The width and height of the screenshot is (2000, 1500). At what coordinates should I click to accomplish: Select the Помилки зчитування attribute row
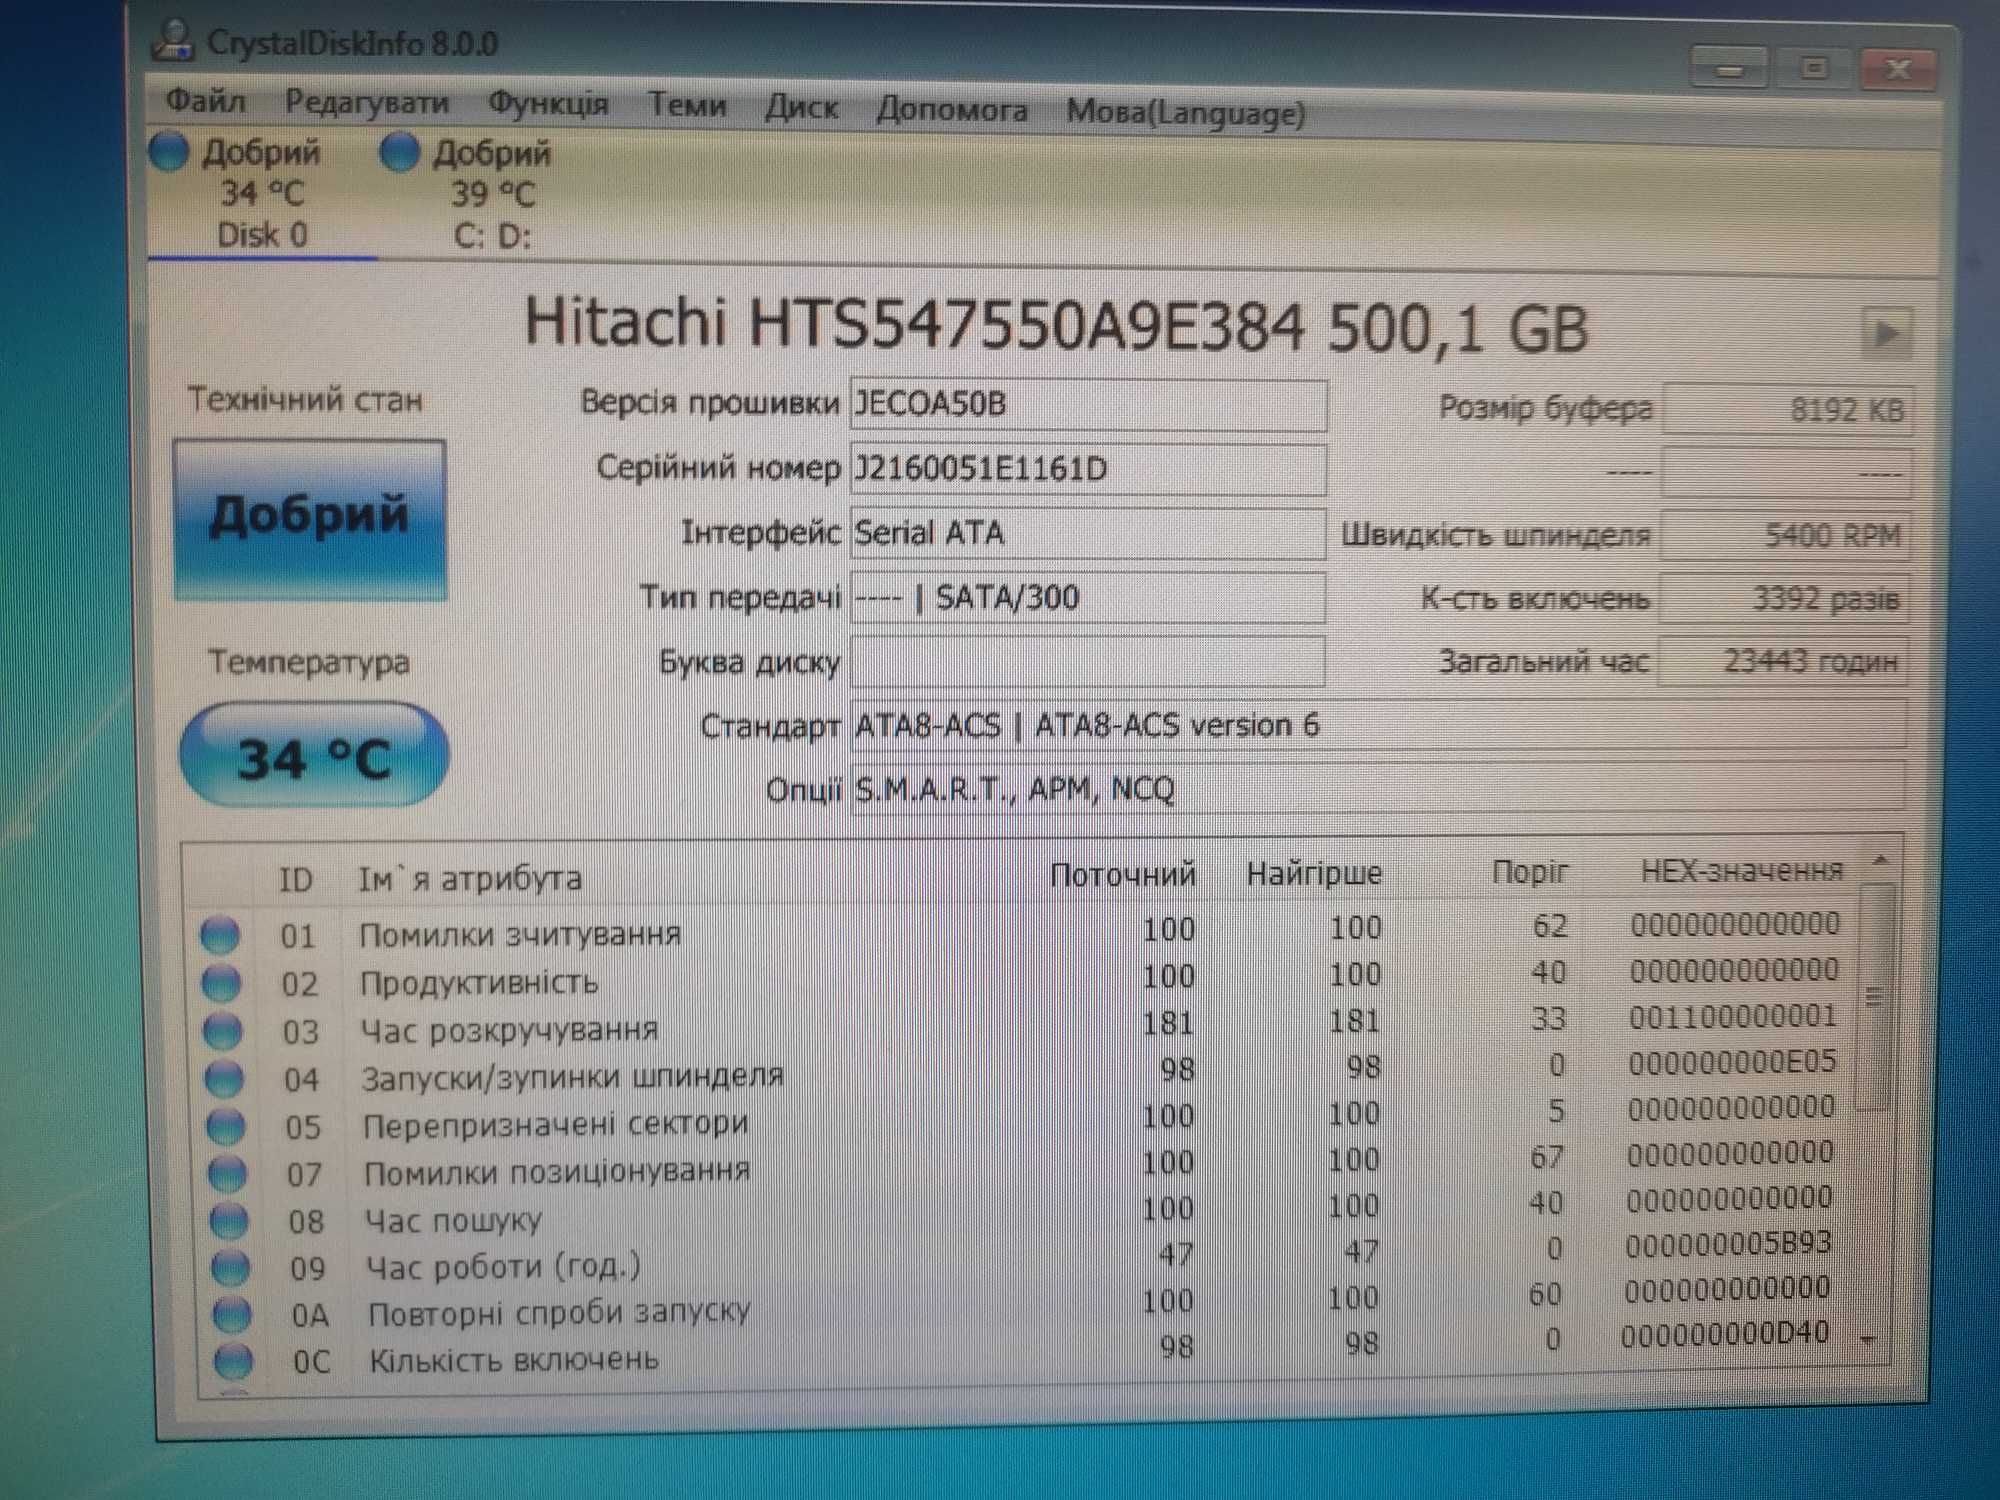pyautogui.click(x=1020, y=930)
